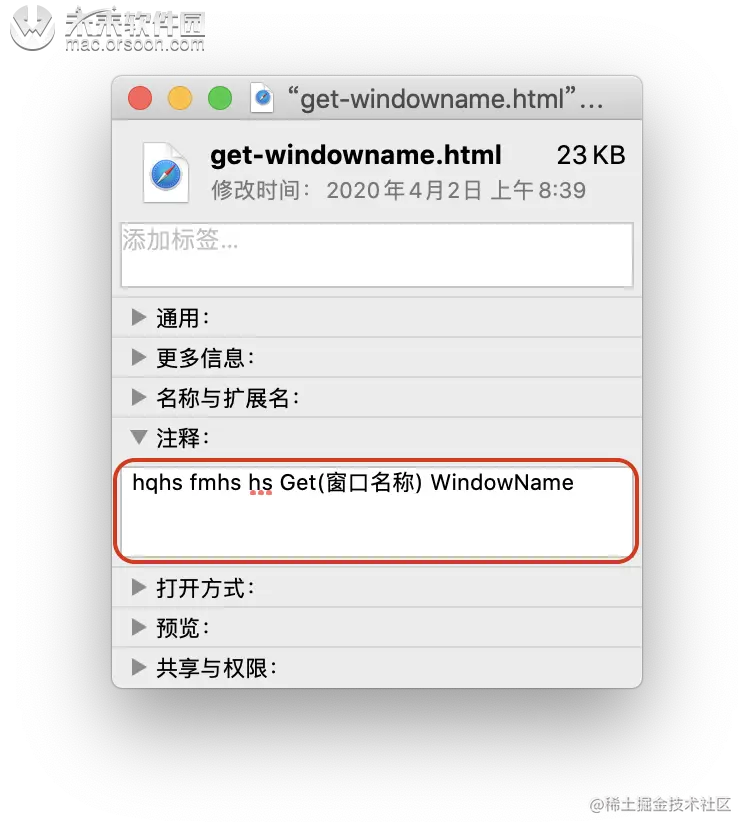Zoom the info window with green button
The width and height of the screenshot is (754, 836).
(x=220, y=98)
